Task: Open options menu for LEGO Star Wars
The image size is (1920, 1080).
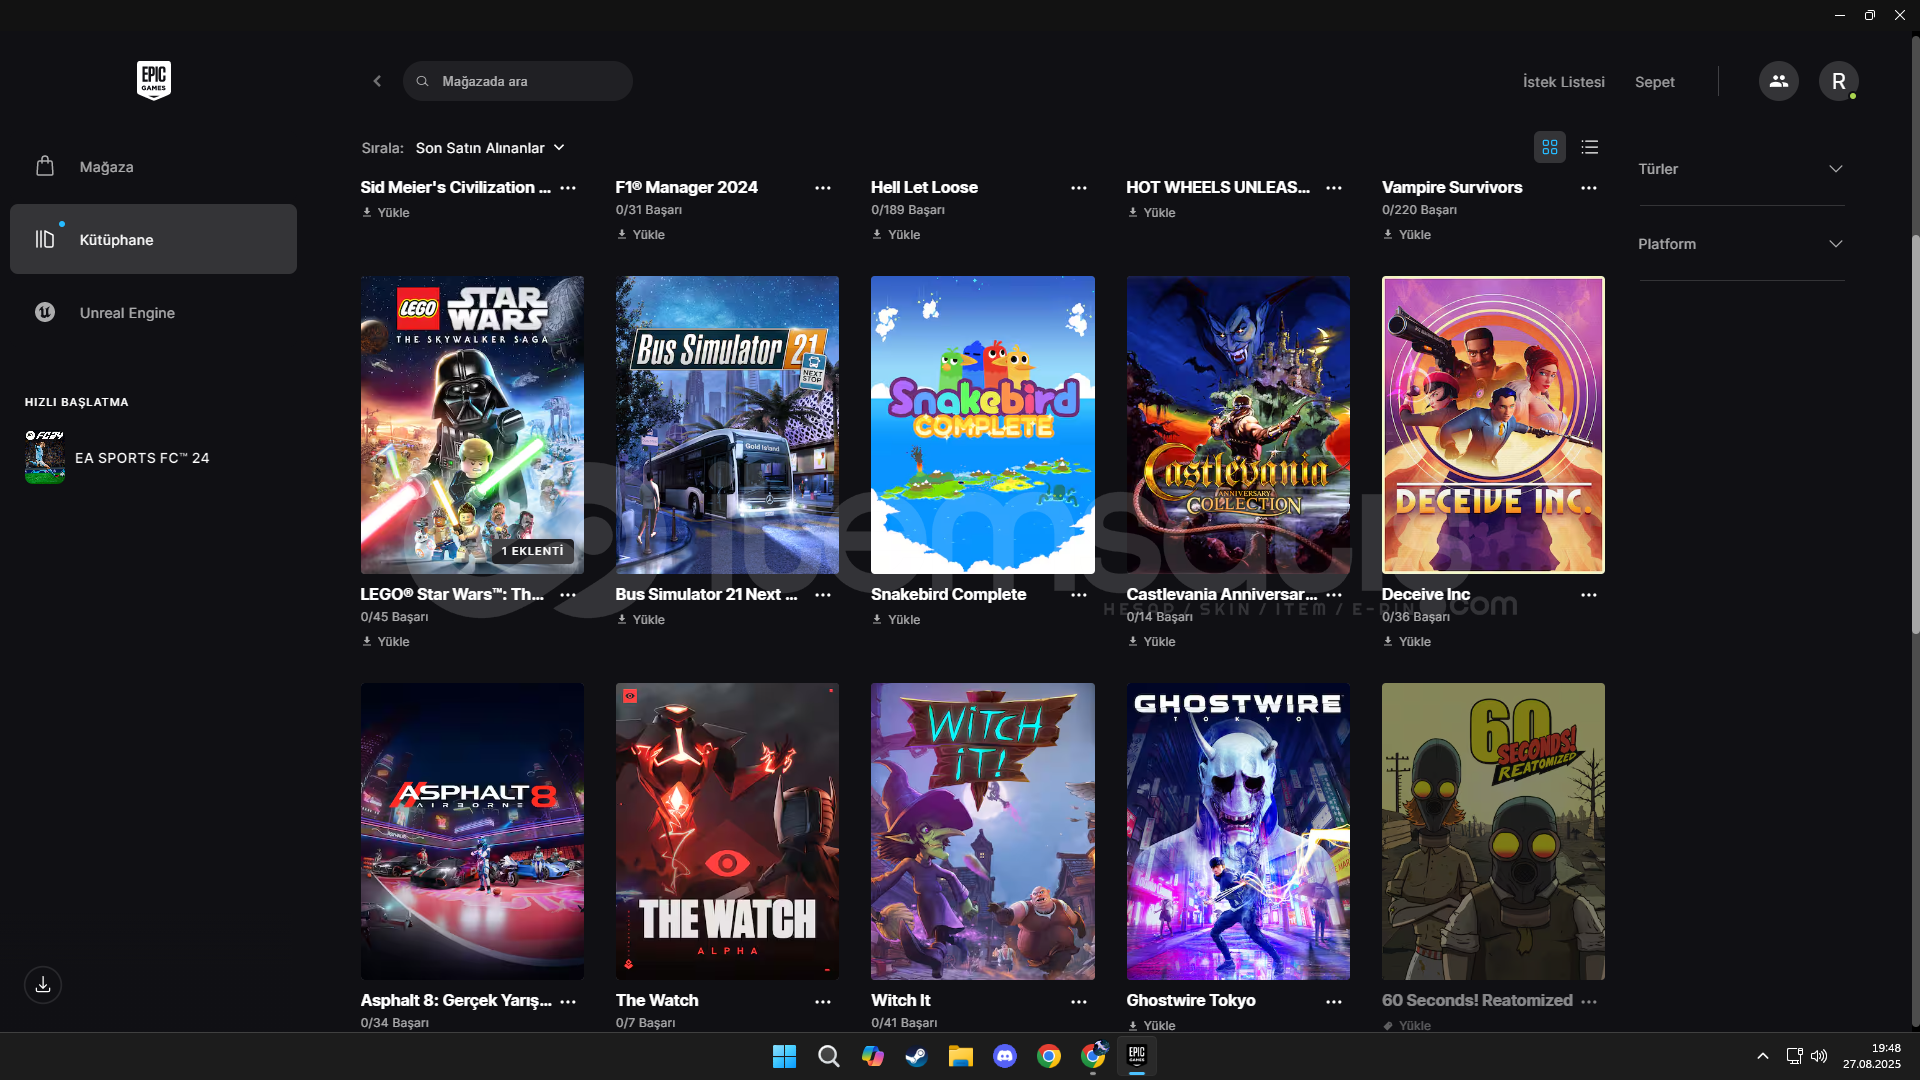Action: tap(568, 595)
